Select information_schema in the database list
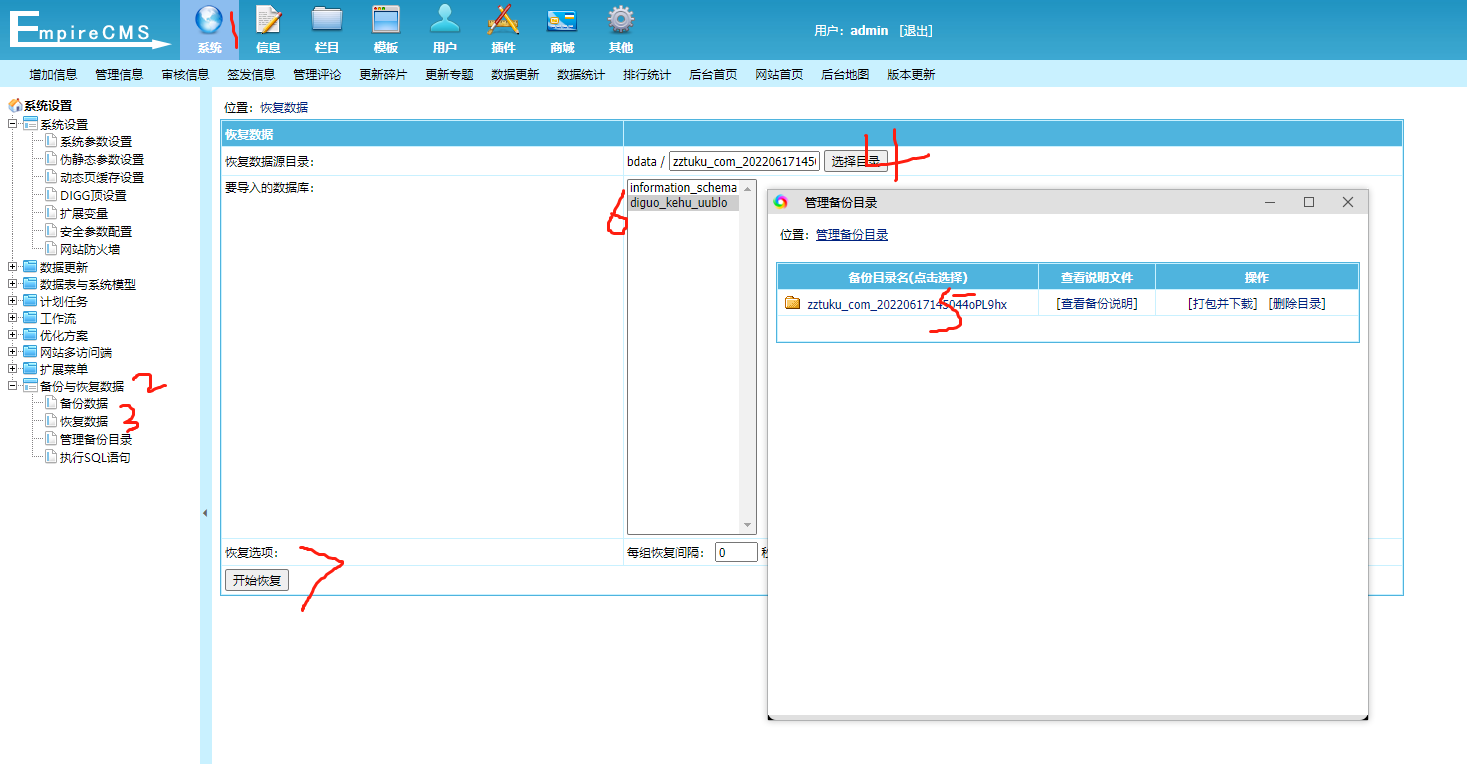The height and width of the screenshot is (764, 1467). pos(683,188)
